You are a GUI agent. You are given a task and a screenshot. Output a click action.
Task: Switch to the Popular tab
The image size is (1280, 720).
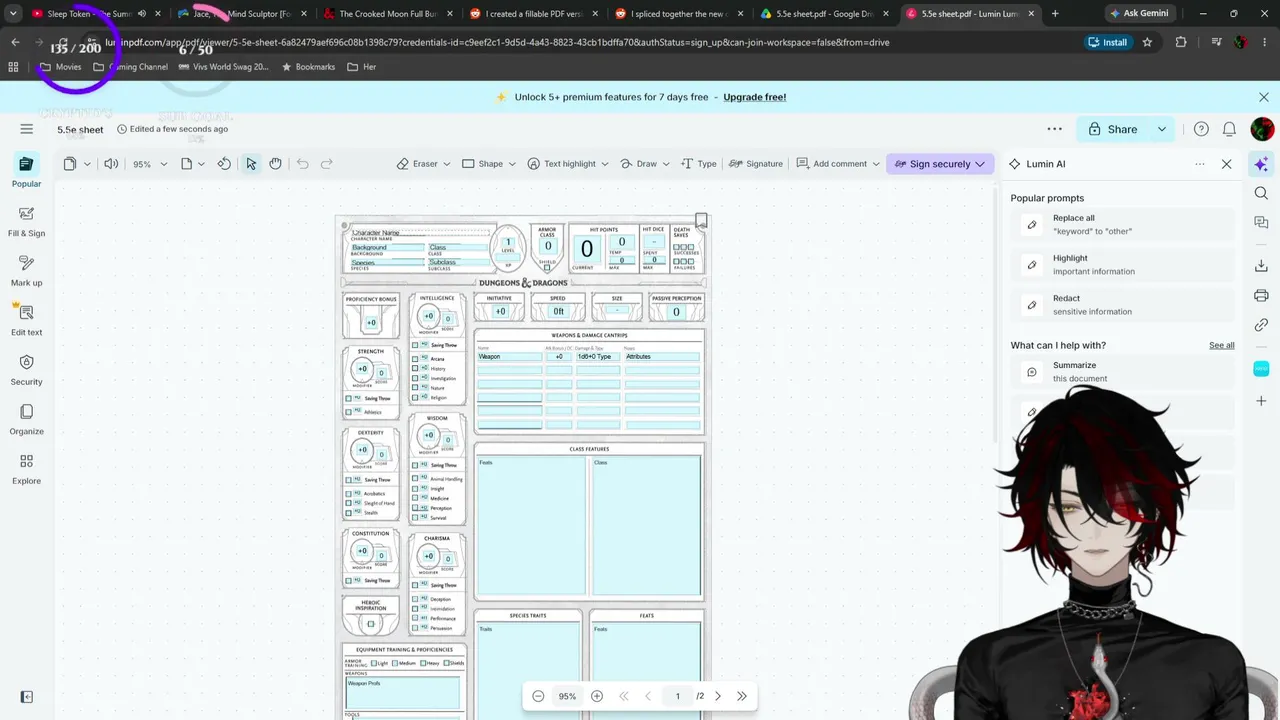(27, 171)
